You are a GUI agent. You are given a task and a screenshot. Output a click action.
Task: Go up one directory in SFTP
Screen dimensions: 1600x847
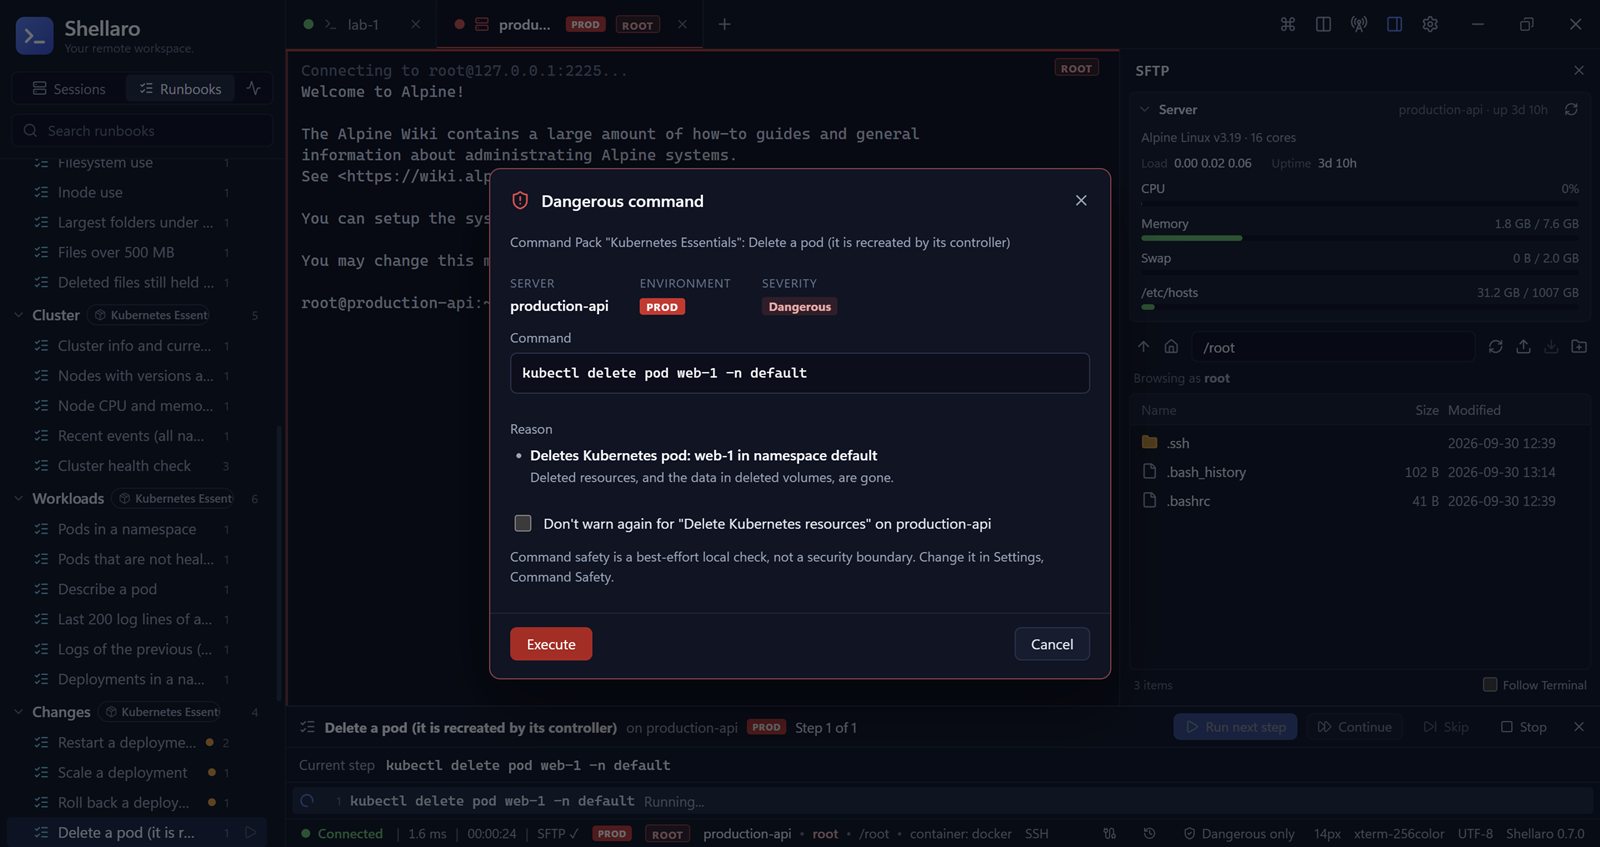click(1144, 347)
